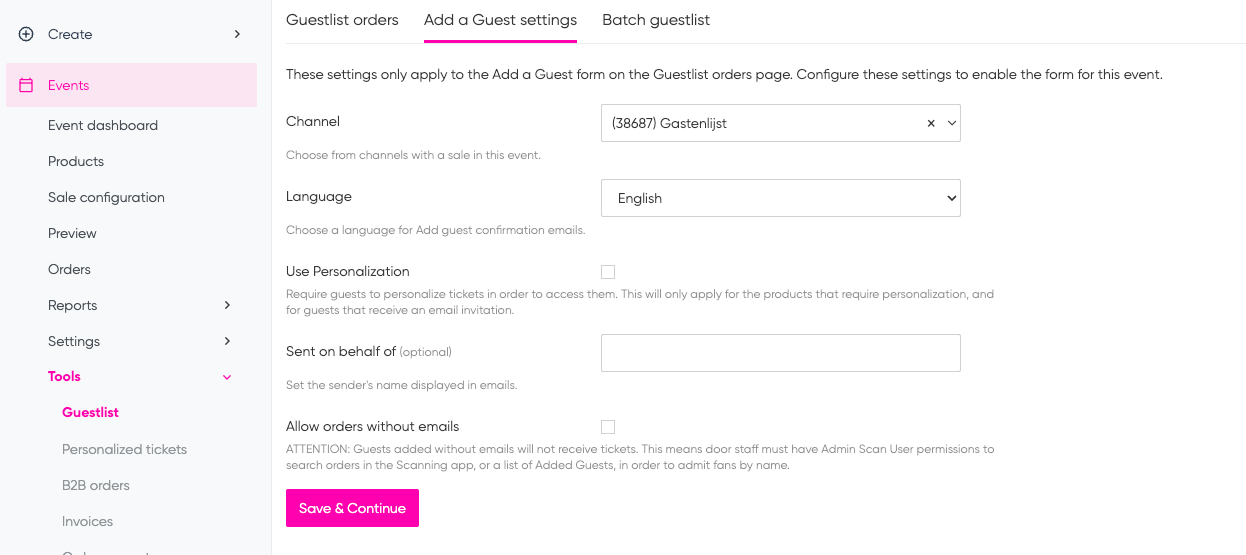Click the Create plus circle icon
This screenshot has width=1246, height=555.
(x=26, y=34)
